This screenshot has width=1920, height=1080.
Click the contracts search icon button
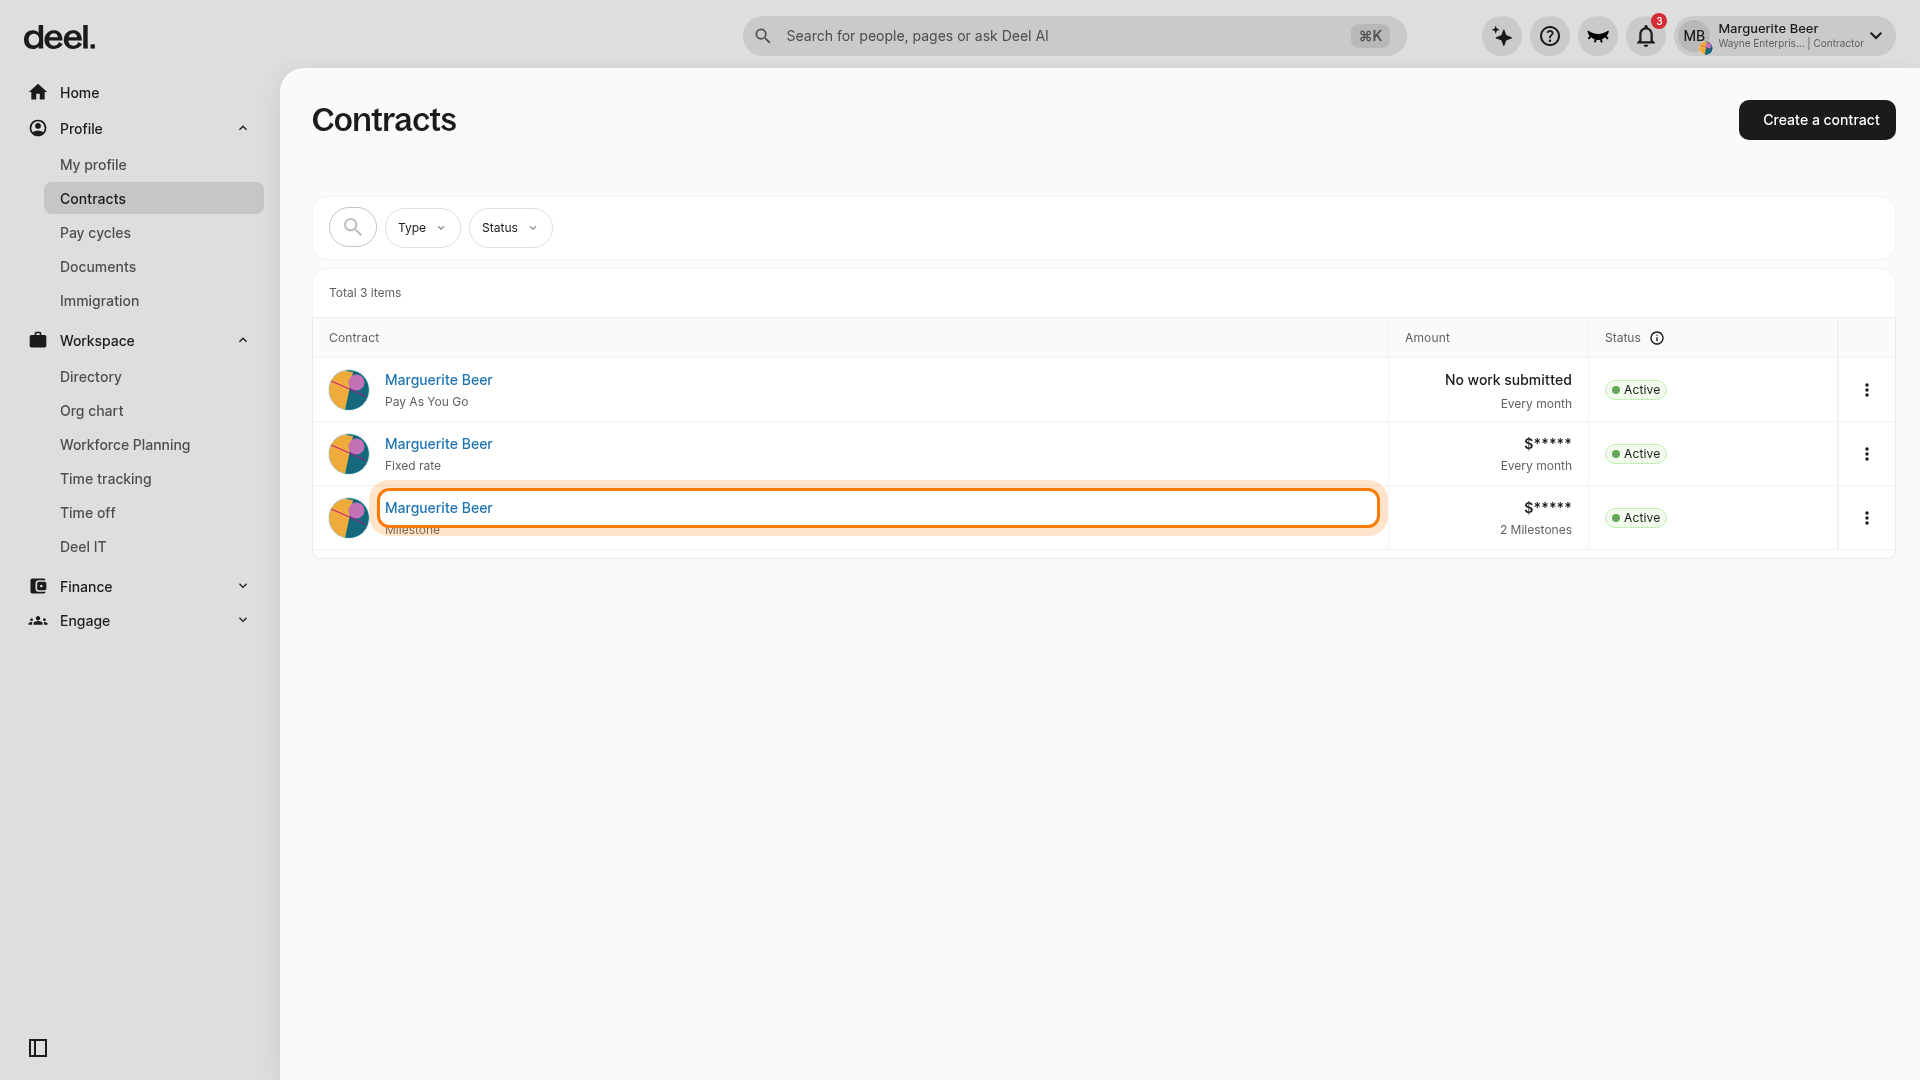pos(353,228)
